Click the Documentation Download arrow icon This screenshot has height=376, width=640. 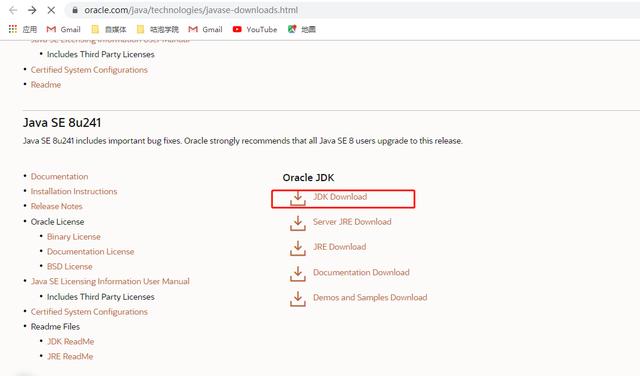coord(298,274)
